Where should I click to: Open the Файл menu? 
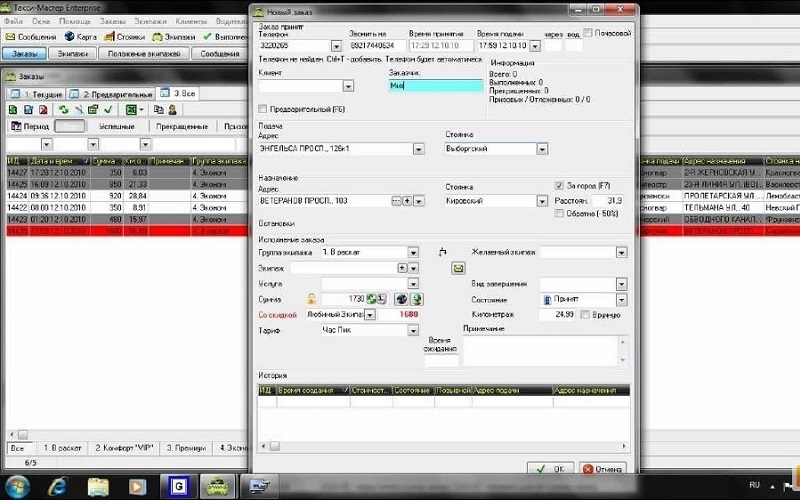pyautogui.click(x=13, y=21)
